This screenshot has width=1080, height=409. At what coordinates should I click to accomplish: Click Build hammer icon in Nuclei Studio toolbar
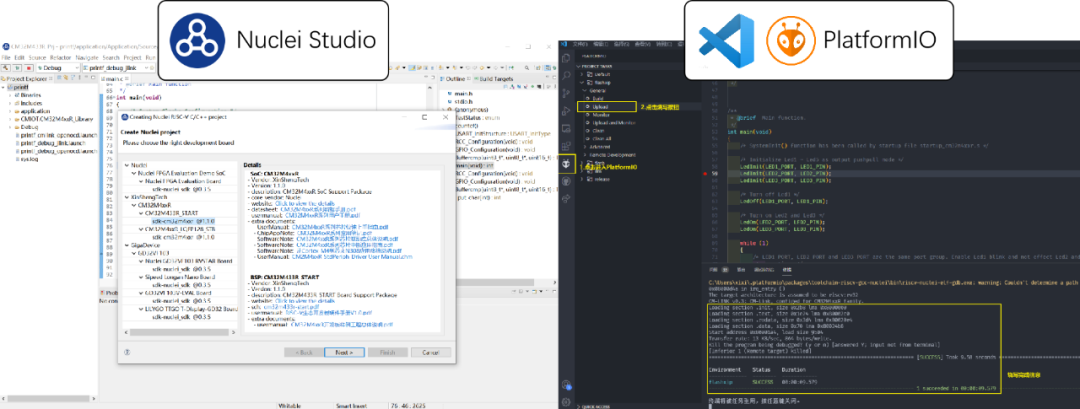click(x=6, y=68)
